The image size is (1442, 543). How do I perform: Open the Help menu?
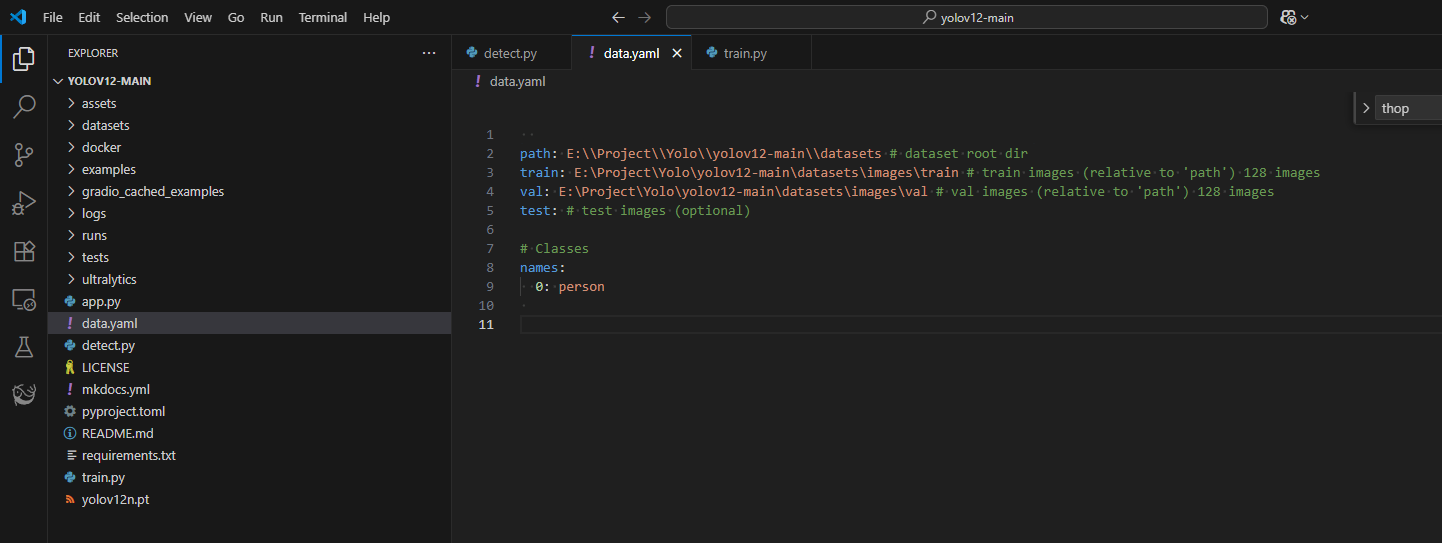tap(377, 17)
